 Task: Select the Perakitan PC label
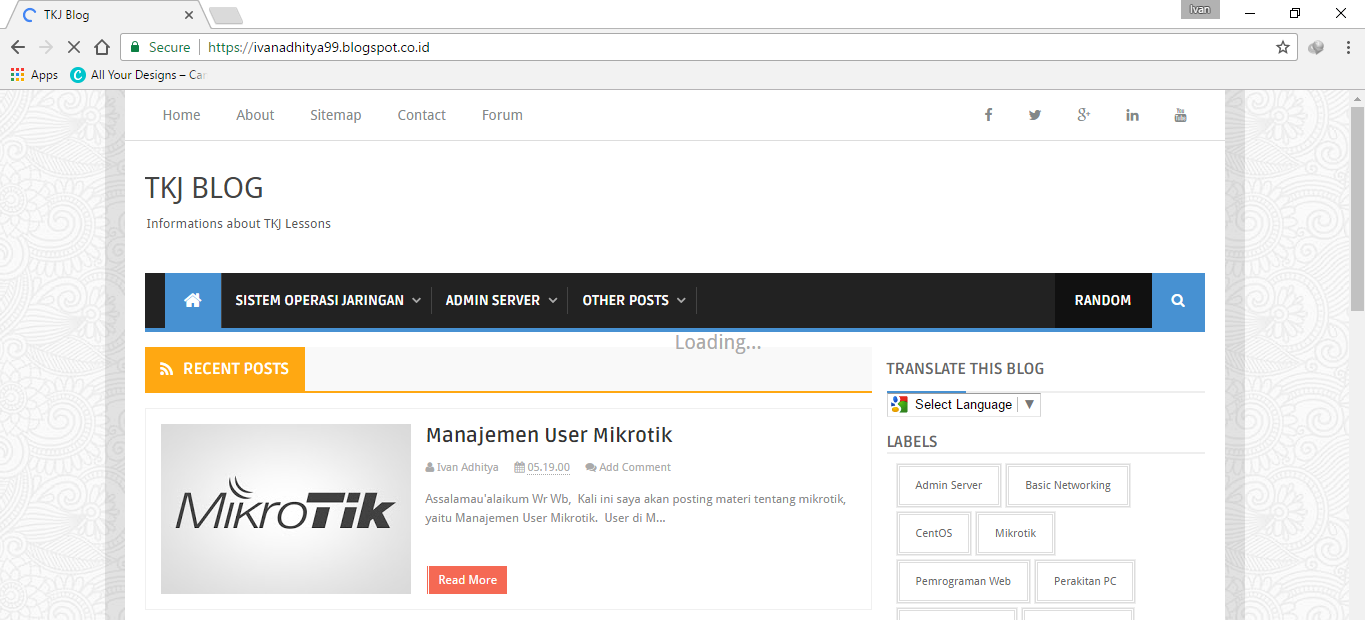pos(1085,581)
